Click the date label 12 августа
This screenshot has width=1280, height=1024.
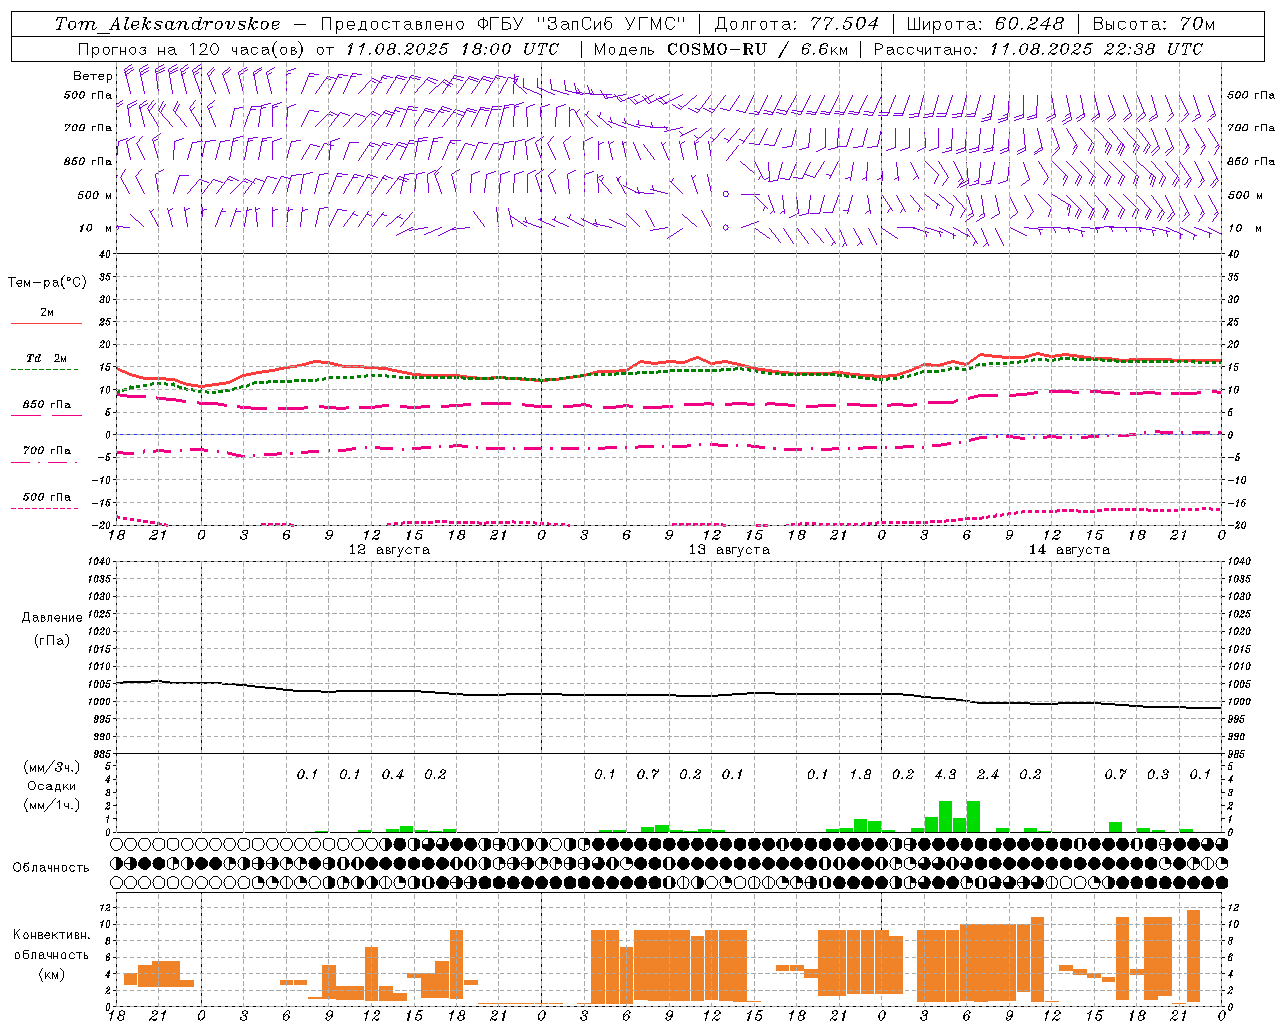389,550
